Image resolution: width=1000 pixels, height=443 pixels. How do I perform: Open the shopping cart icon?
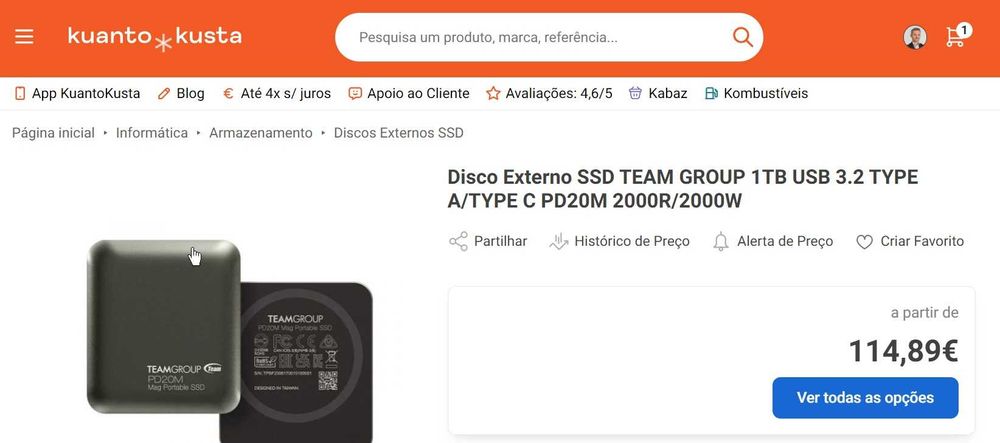click(x=954, y=38)
